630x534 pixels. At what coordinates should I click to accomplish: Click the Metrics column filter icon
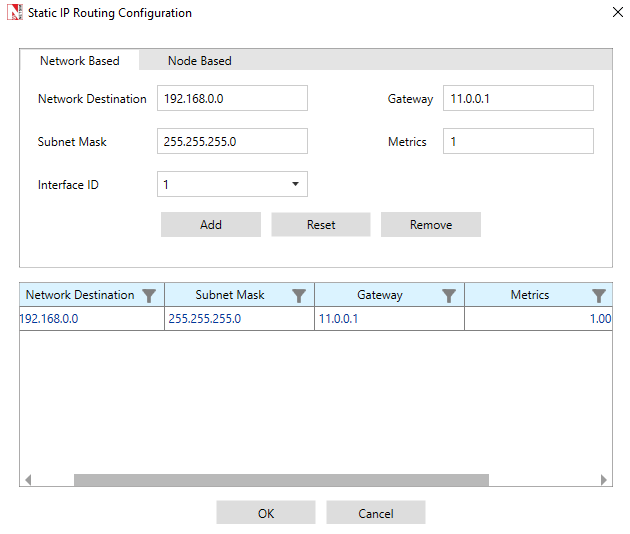(x=599, y=295)
